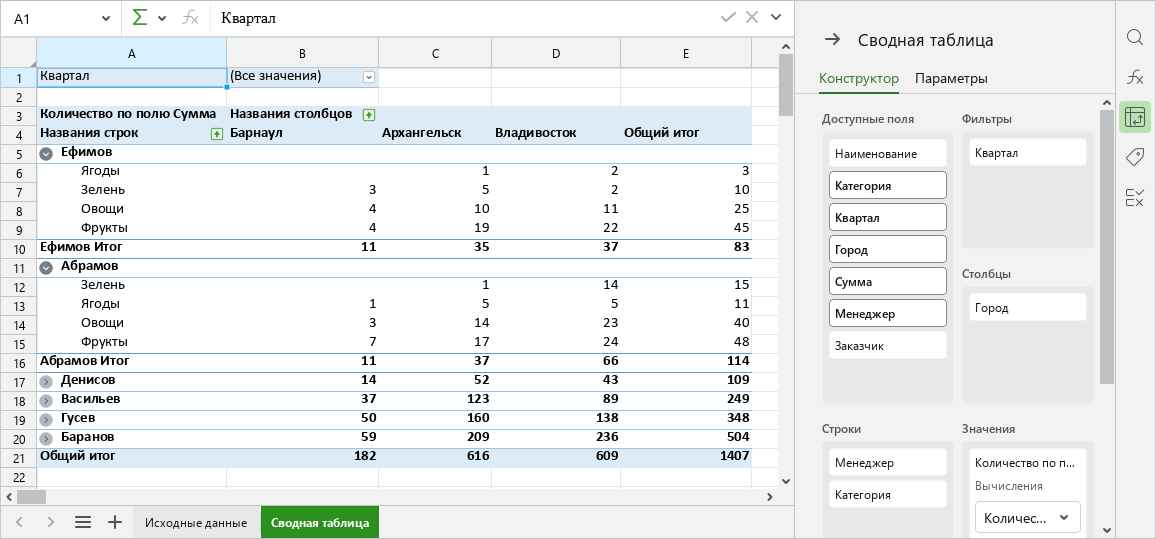Switch to the Параметры tab
This screenshot has height=539, width=1156.
pos(951,78)
